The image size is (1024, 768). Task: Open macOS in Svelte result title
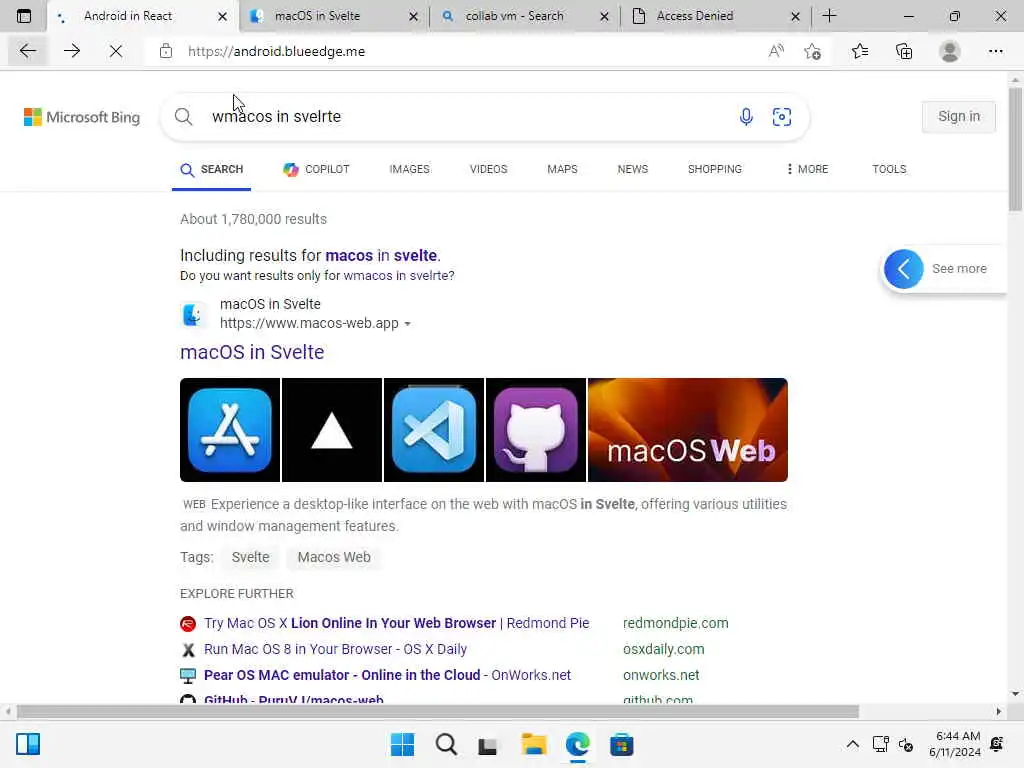[x=252, y=352]
